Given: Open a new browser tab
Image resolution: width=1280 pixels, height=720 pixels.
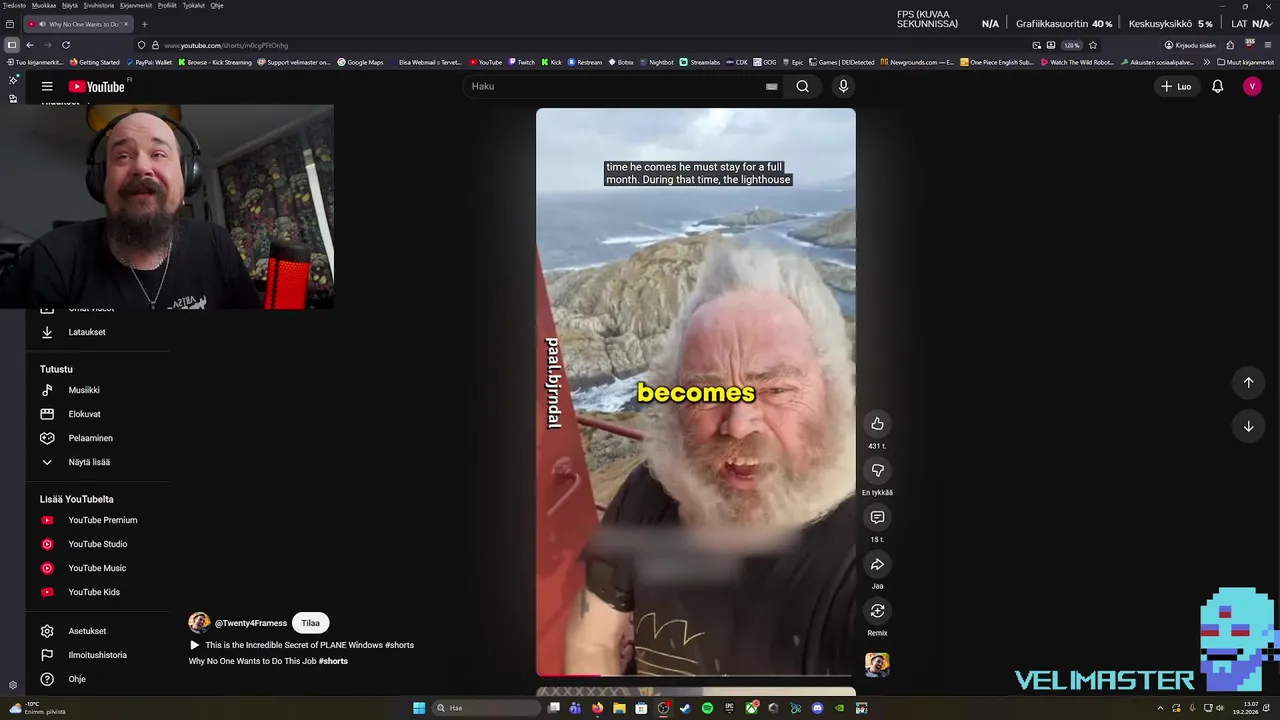Looking at the screenshot, I should tap(145, 24).
